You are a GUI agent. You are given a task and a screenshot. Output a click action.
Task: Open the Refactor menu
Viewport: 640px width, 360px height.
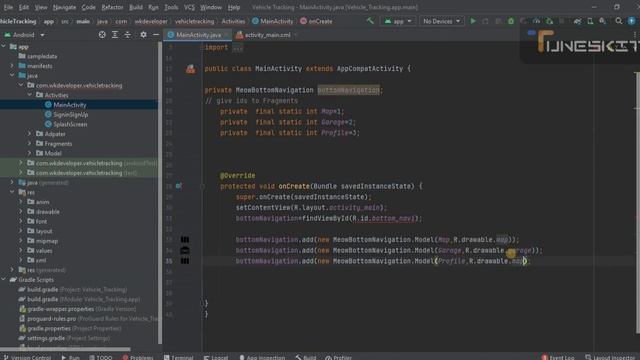[x=112, y=7]
